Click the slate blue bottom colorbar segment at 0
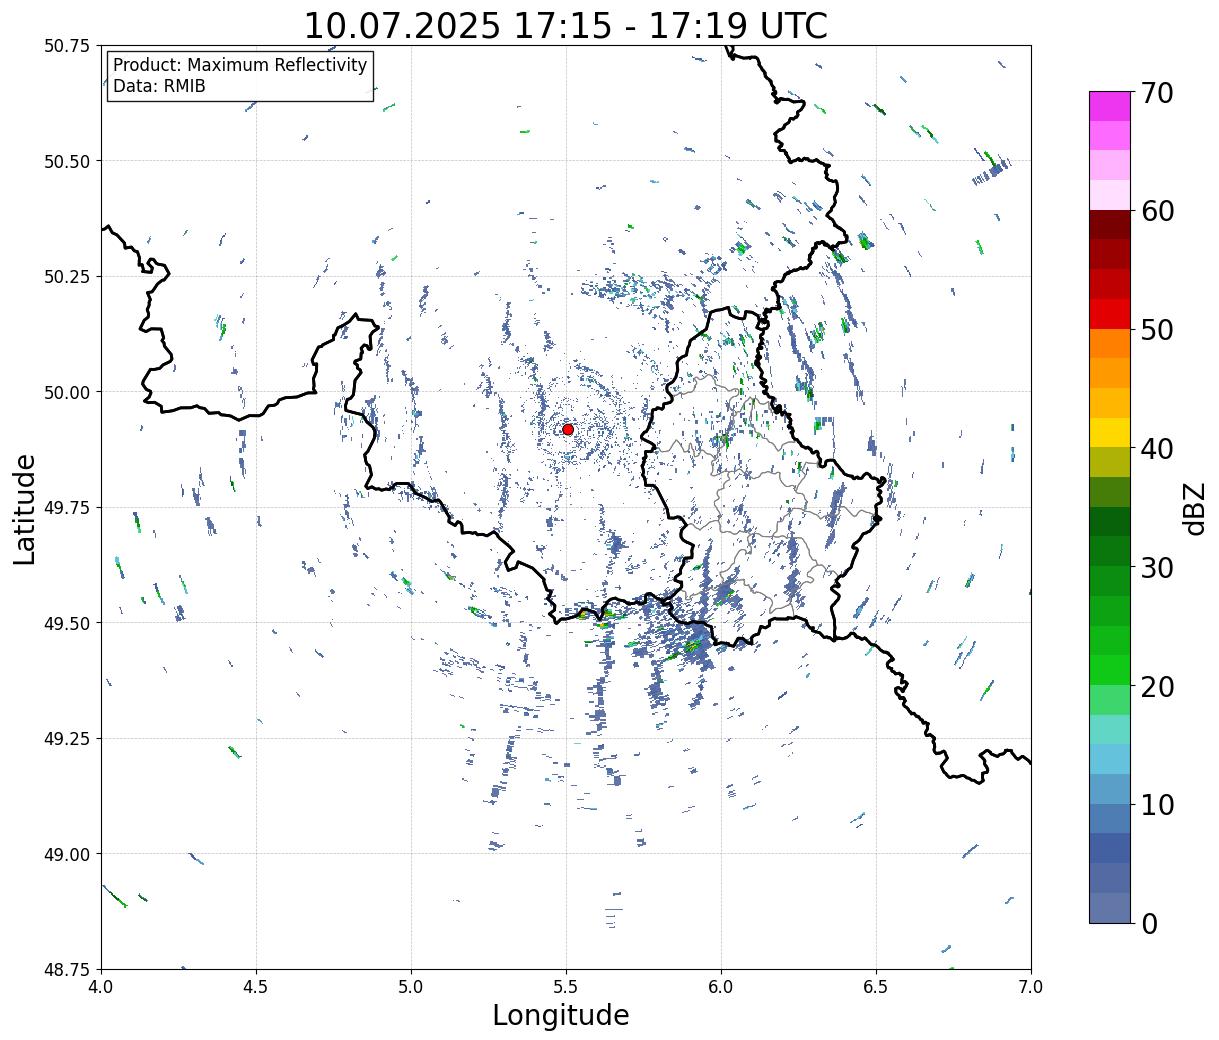 [1110, 907]
